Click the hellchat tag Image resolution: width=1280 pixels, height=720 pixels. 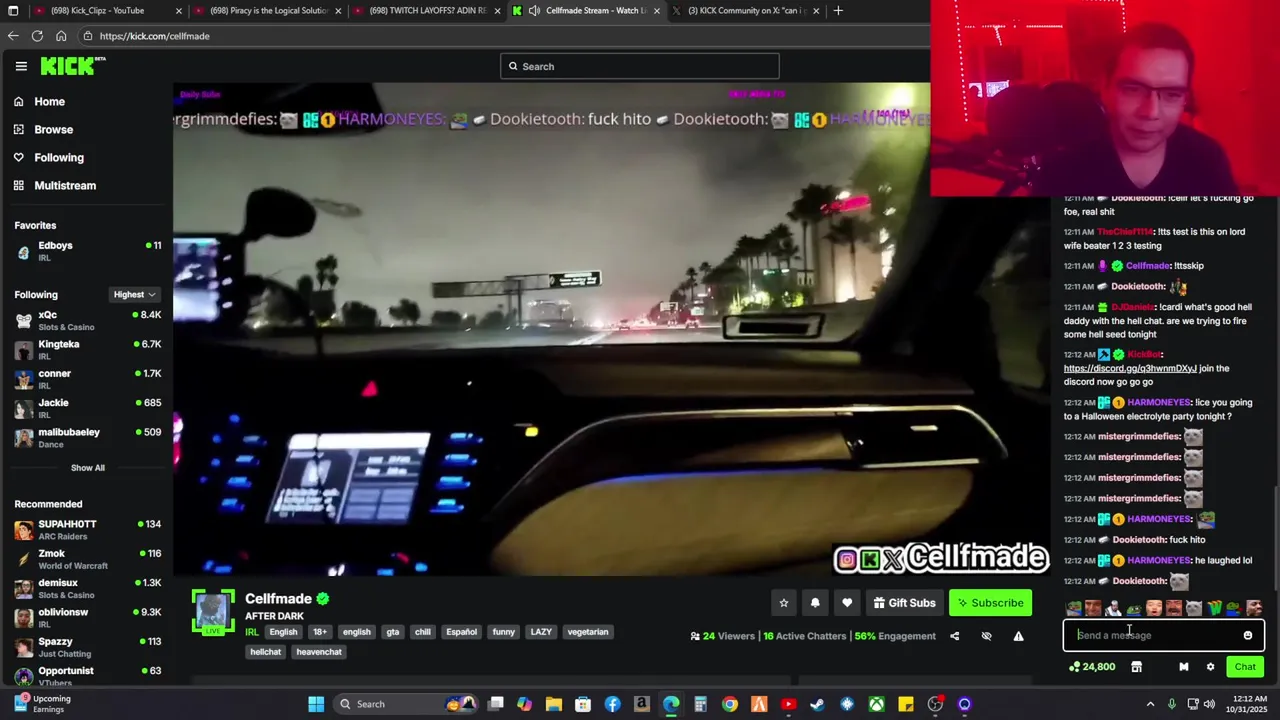coord(266,652)
